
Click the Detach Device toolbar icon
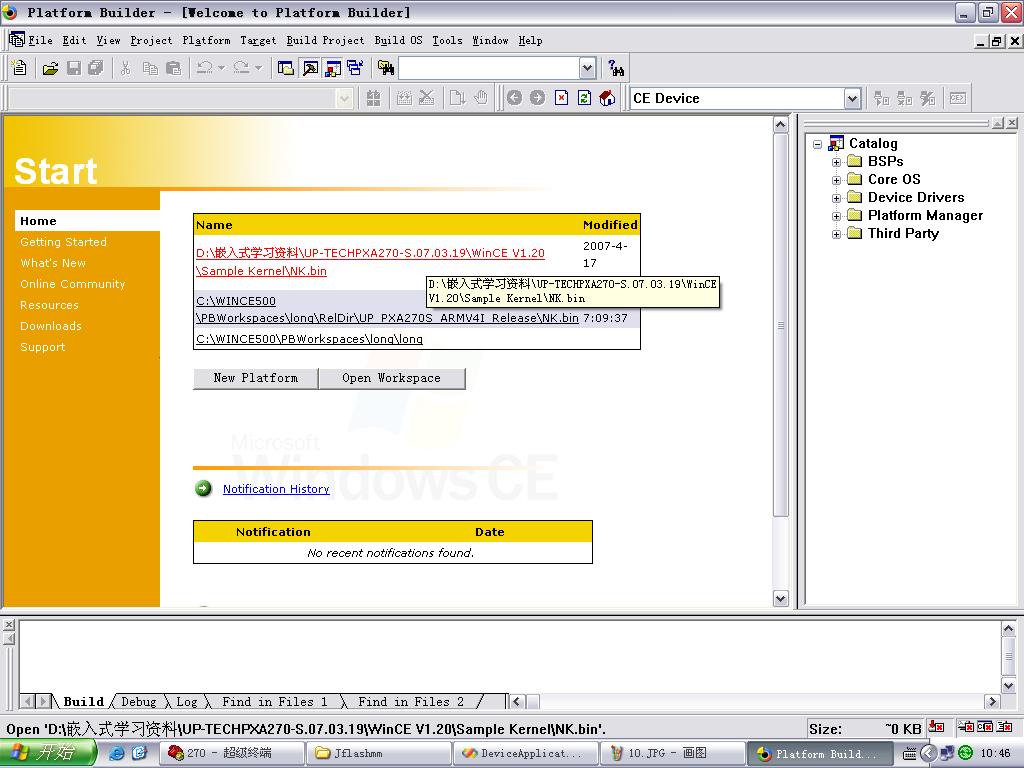[904, 99]
